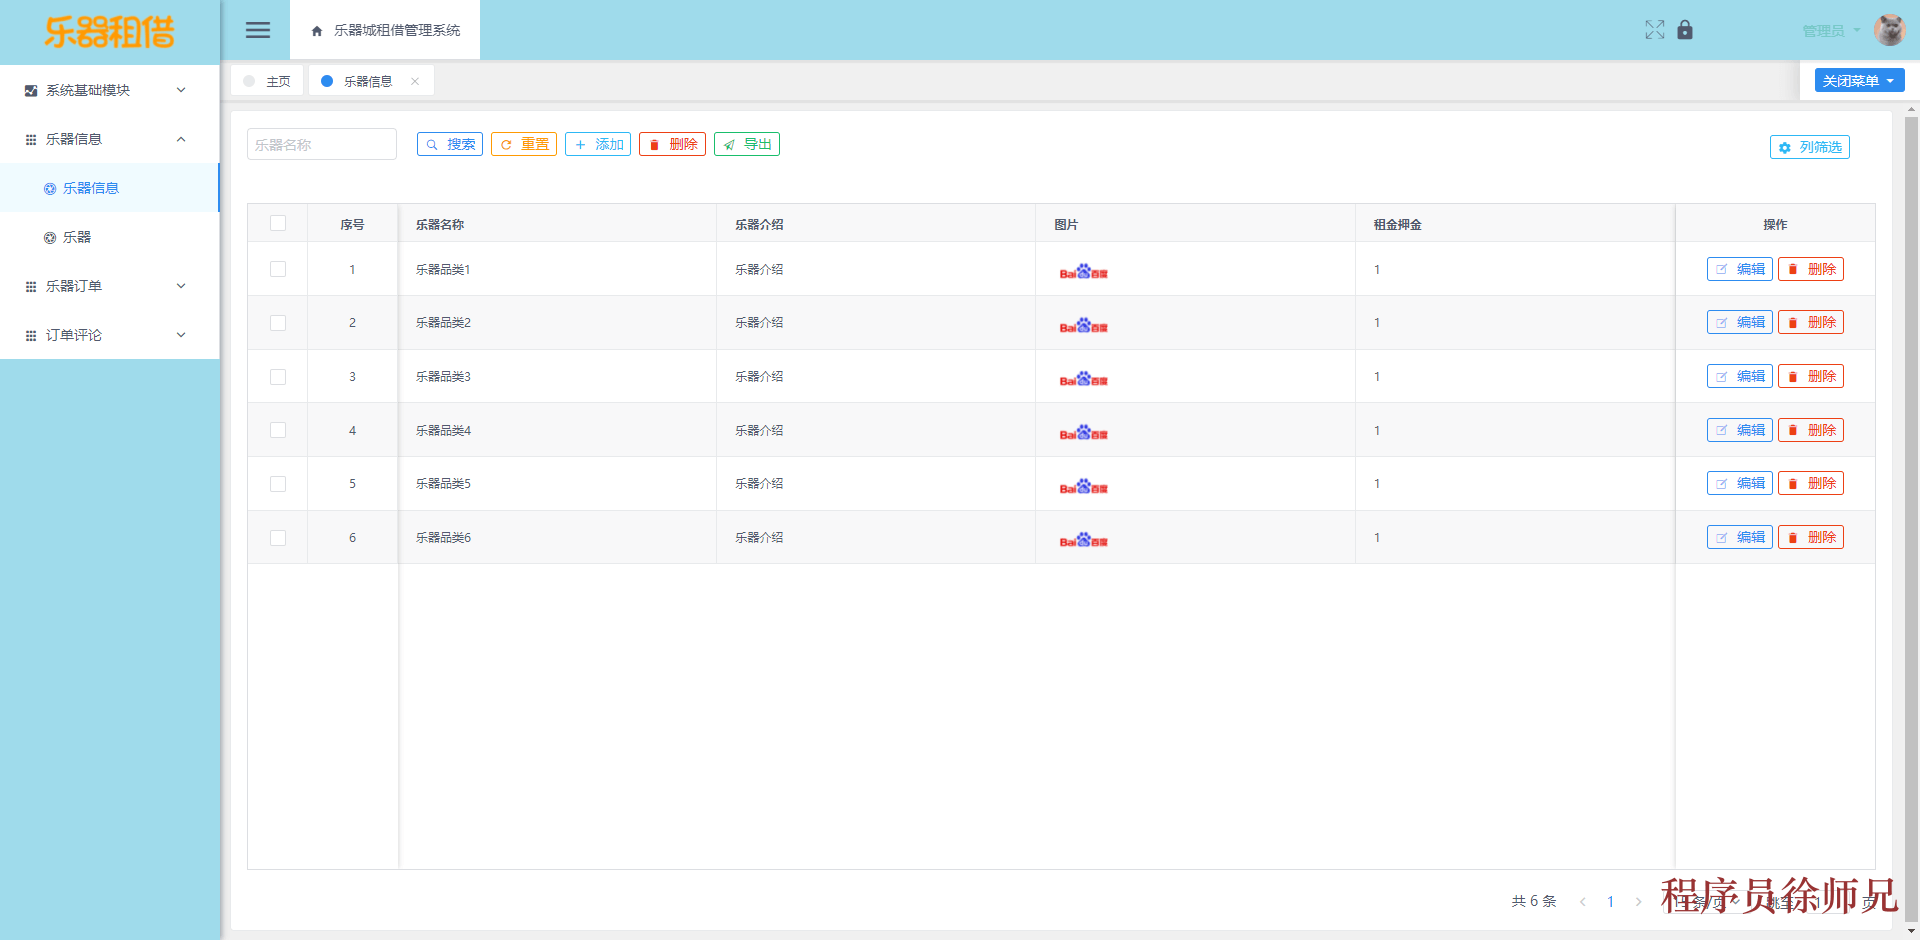Select 乐器 in the sidebar
Image resolution: width=1920 pixels, height=940 pixels.
[78, 237]
